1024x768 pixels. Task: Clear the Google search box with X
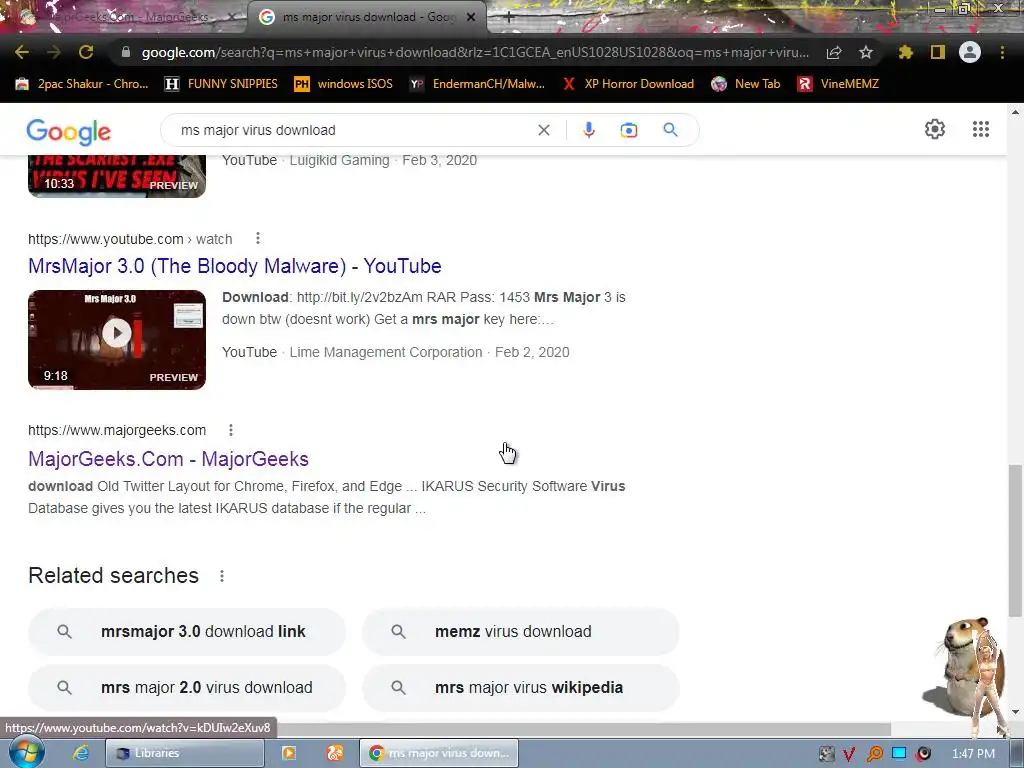[x=543, y=130]
